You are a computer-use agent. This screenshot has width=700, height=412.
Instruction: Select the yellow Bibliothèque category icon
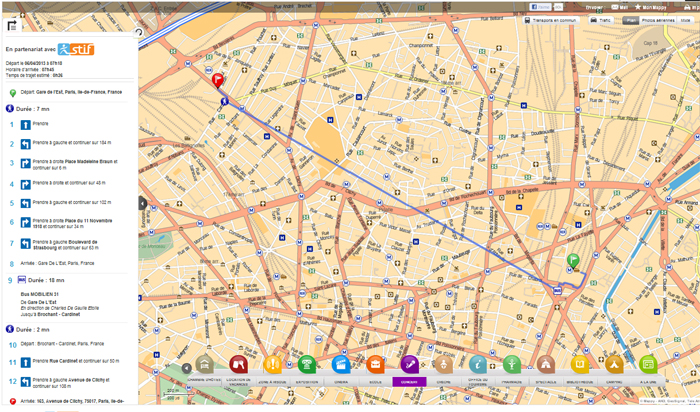tap(579, 364)
